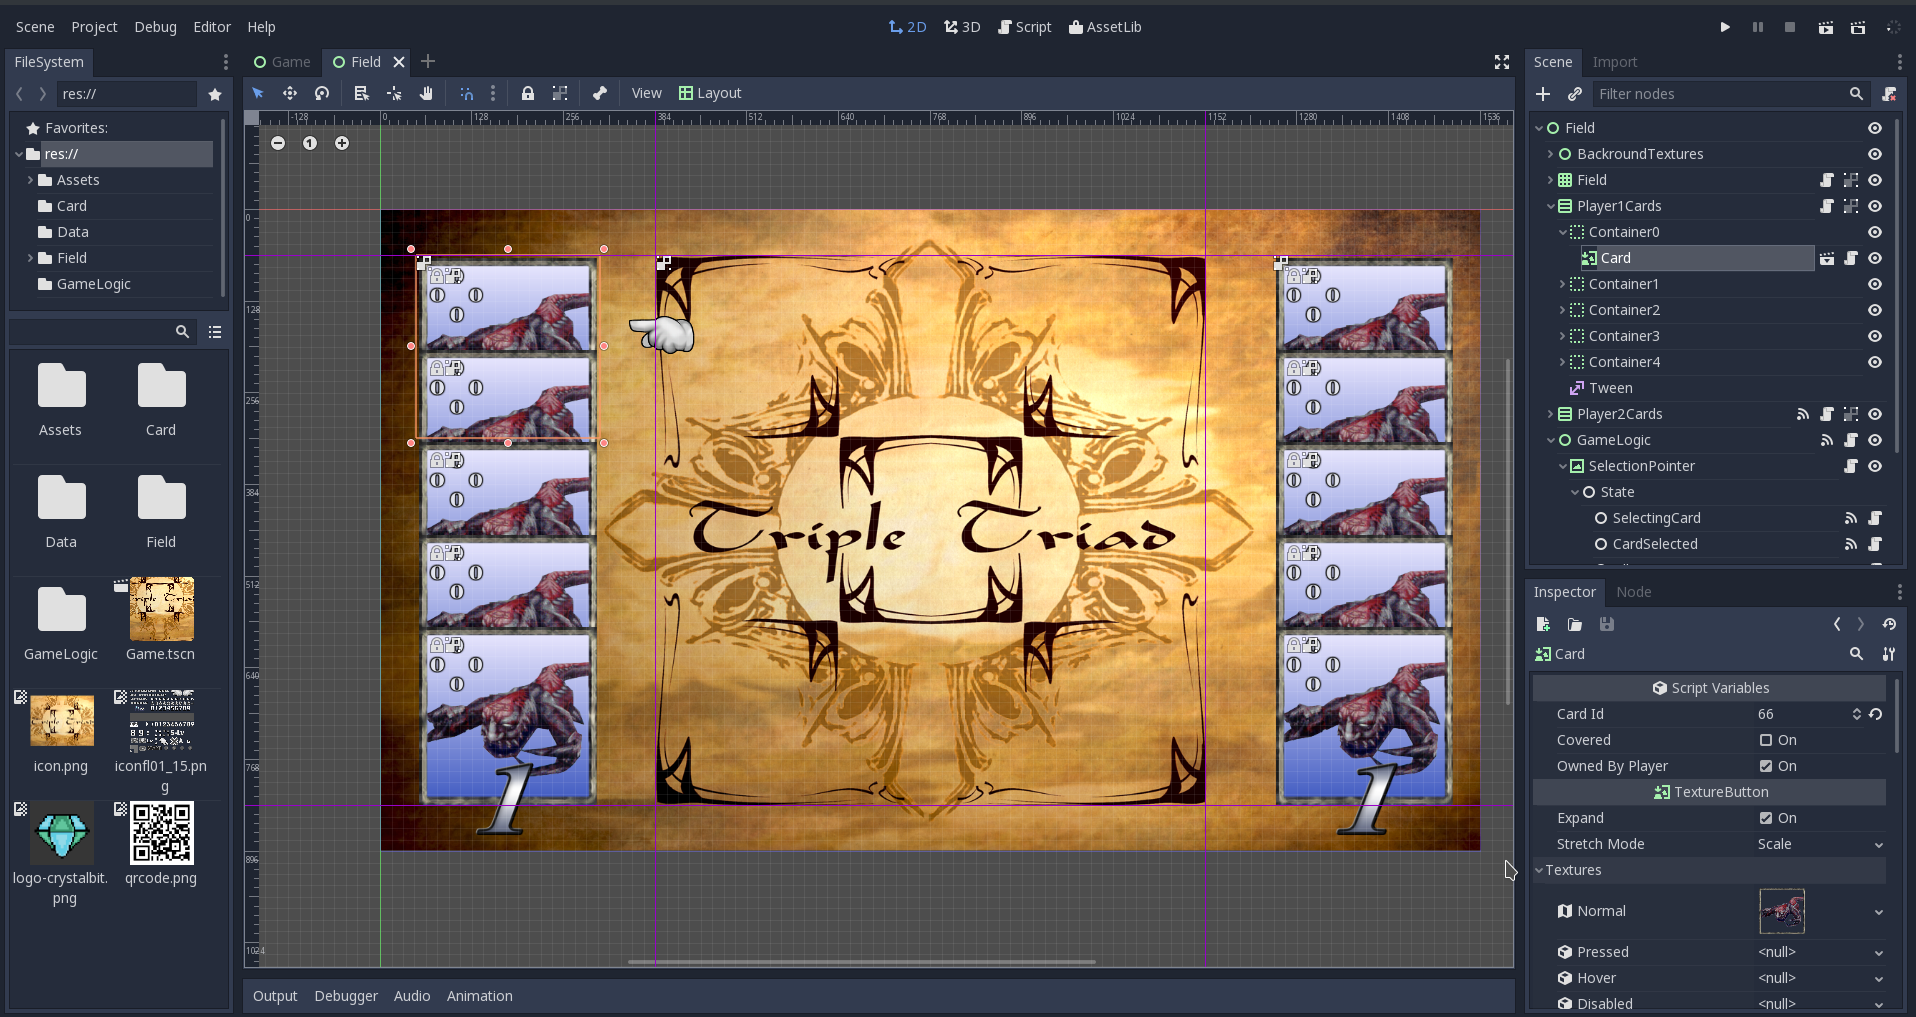Switch to the 3D workspace
The height and width of the screenshot is (1017, 1916).
(962, 27)
